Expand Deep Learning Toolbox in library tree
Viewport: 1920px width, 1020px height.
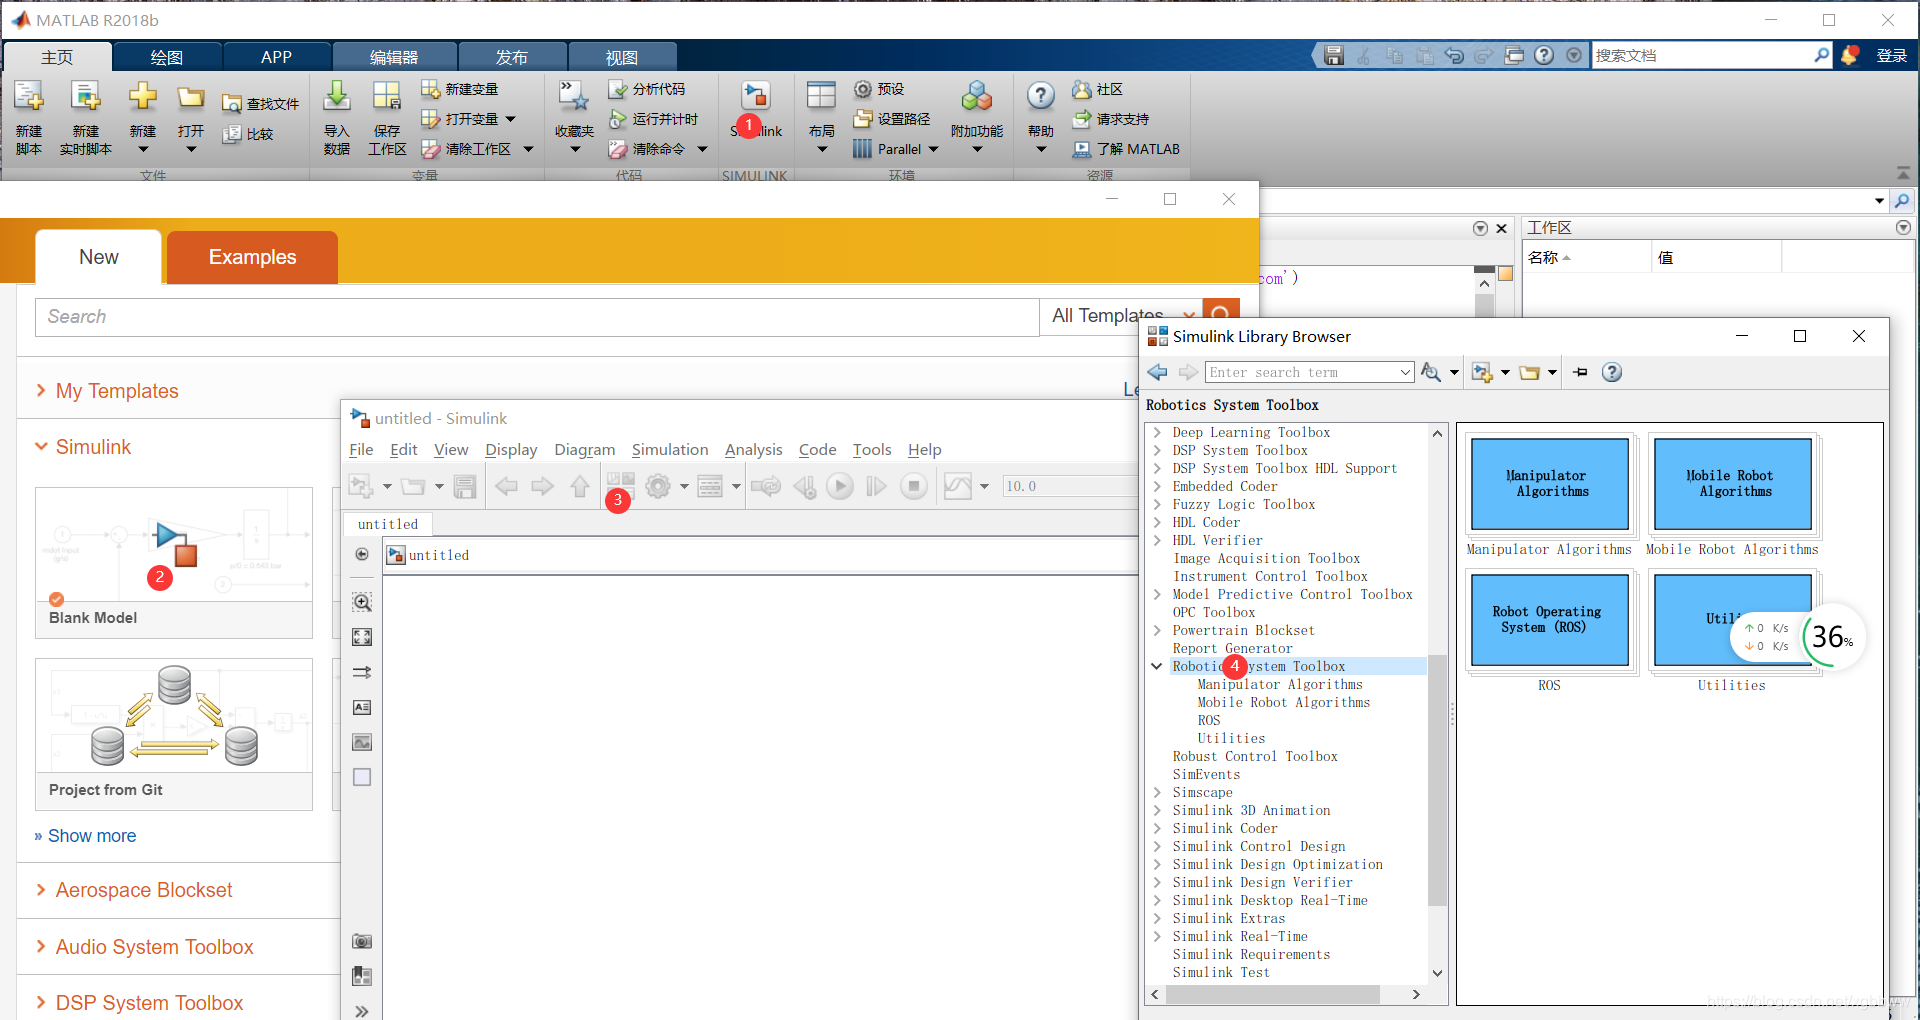coord(1157,432)
